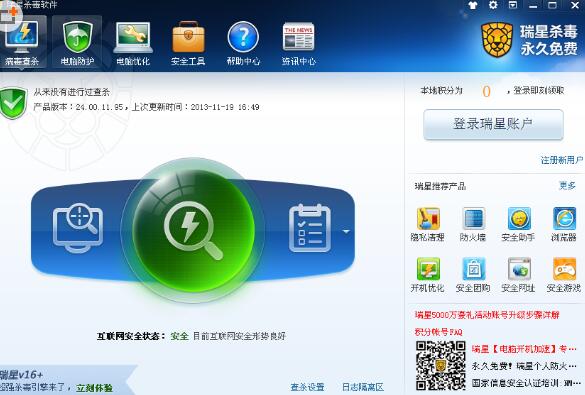
Task: Open settings gear in title bar
Action: tap(493, 5)
